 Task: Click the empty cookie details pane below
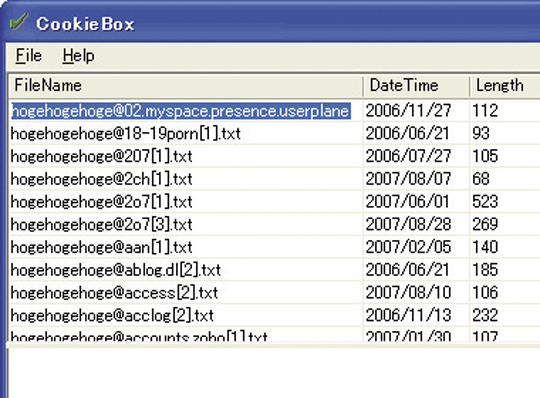point(274,373)
